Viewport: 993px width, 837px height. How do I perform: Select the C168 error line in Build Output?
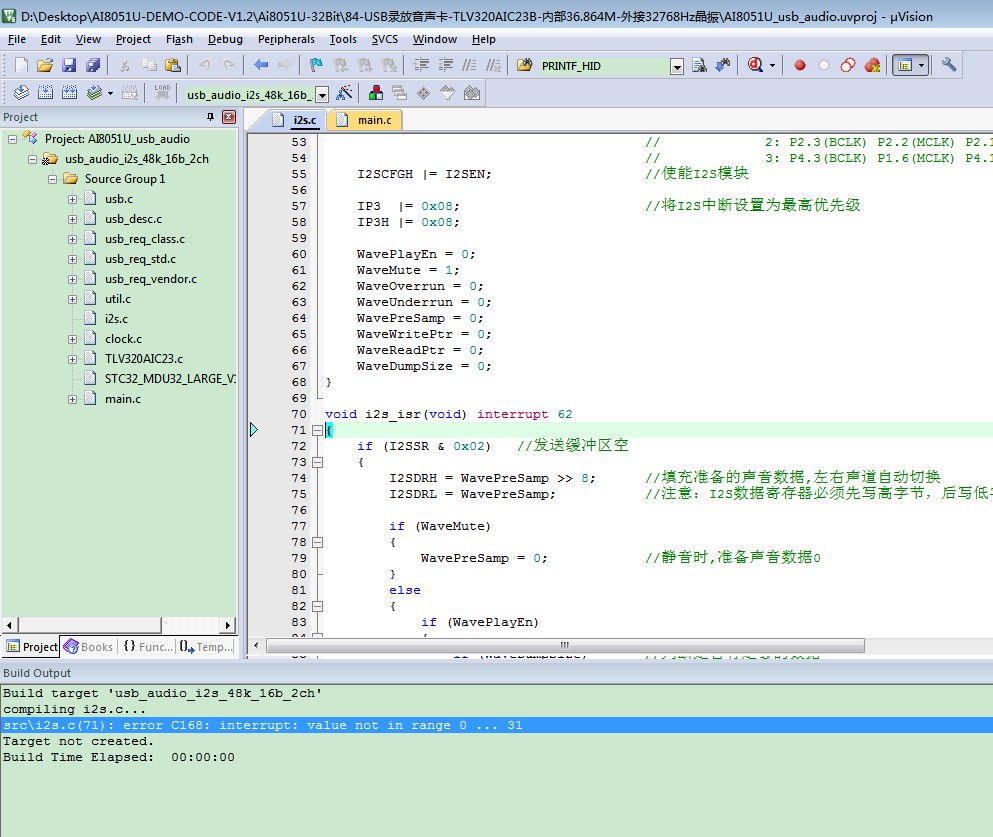click(x=262, y=725)
